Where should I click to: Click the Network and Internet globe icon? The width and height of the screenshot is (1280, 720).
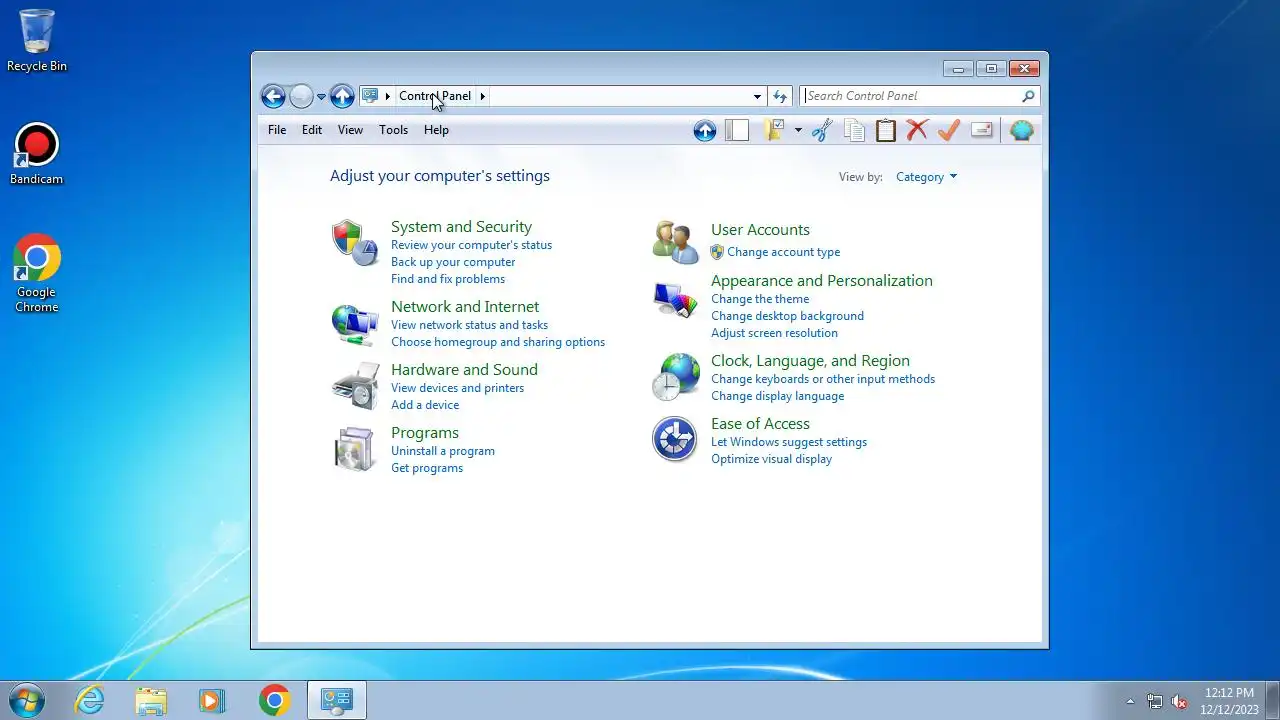(x=355, y=324)
